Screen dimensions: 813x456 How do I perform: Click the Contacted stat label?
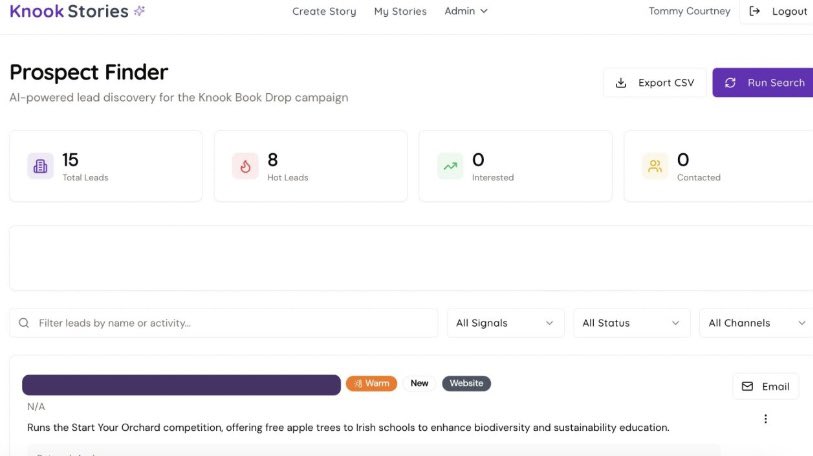click(x=698, y=177)
